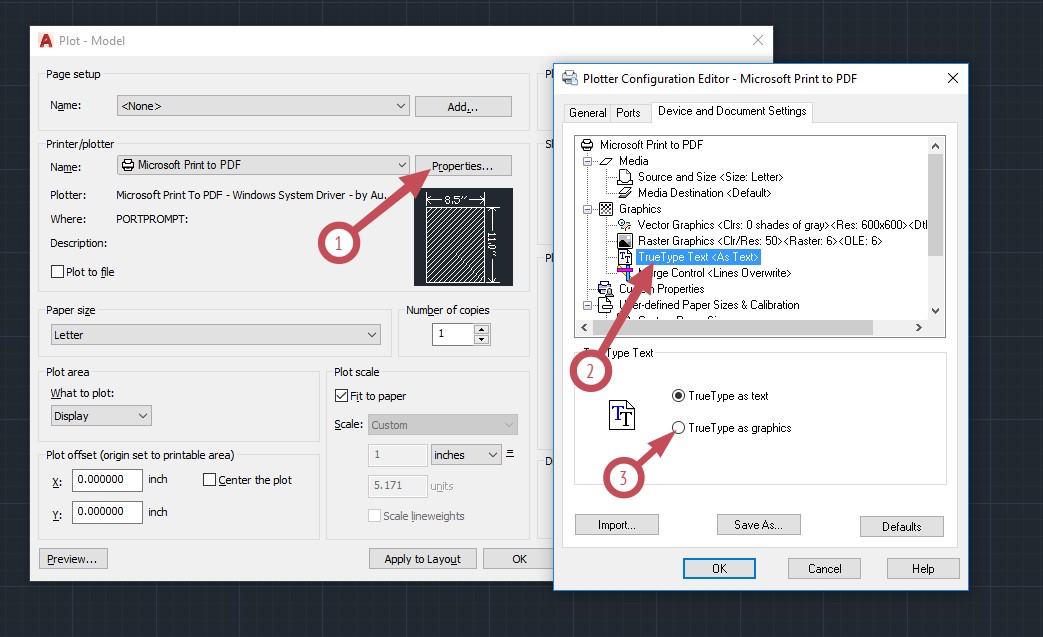Open the What to plot Display dropdown
The width and height of the screenshot is (1043, 637).
pyautogui.click(x=101, y=416)
